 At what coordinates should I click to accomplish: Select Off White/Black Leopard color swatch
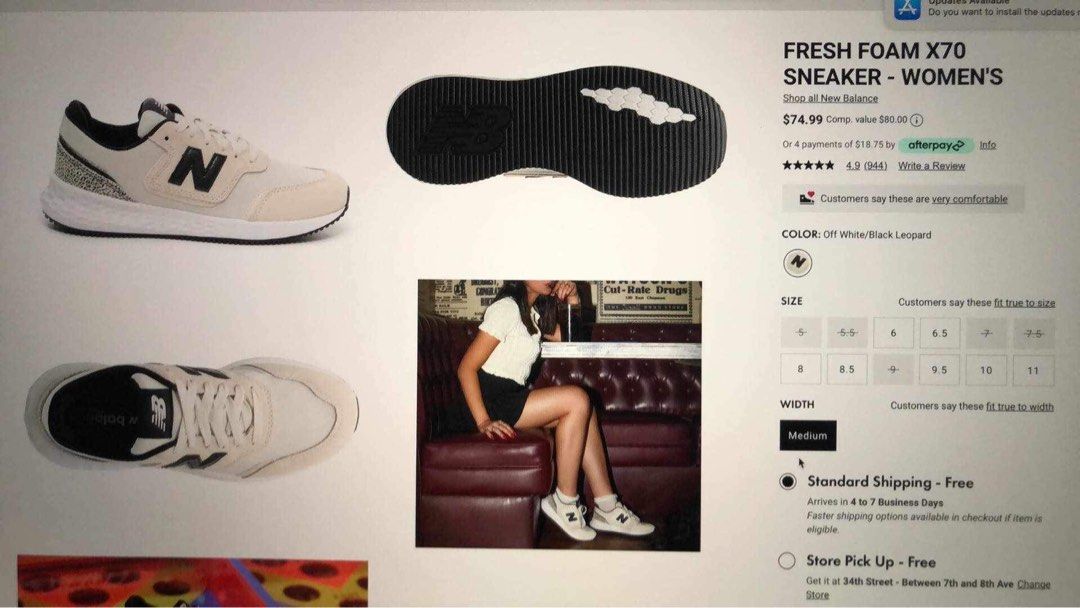tap(798, 262)
